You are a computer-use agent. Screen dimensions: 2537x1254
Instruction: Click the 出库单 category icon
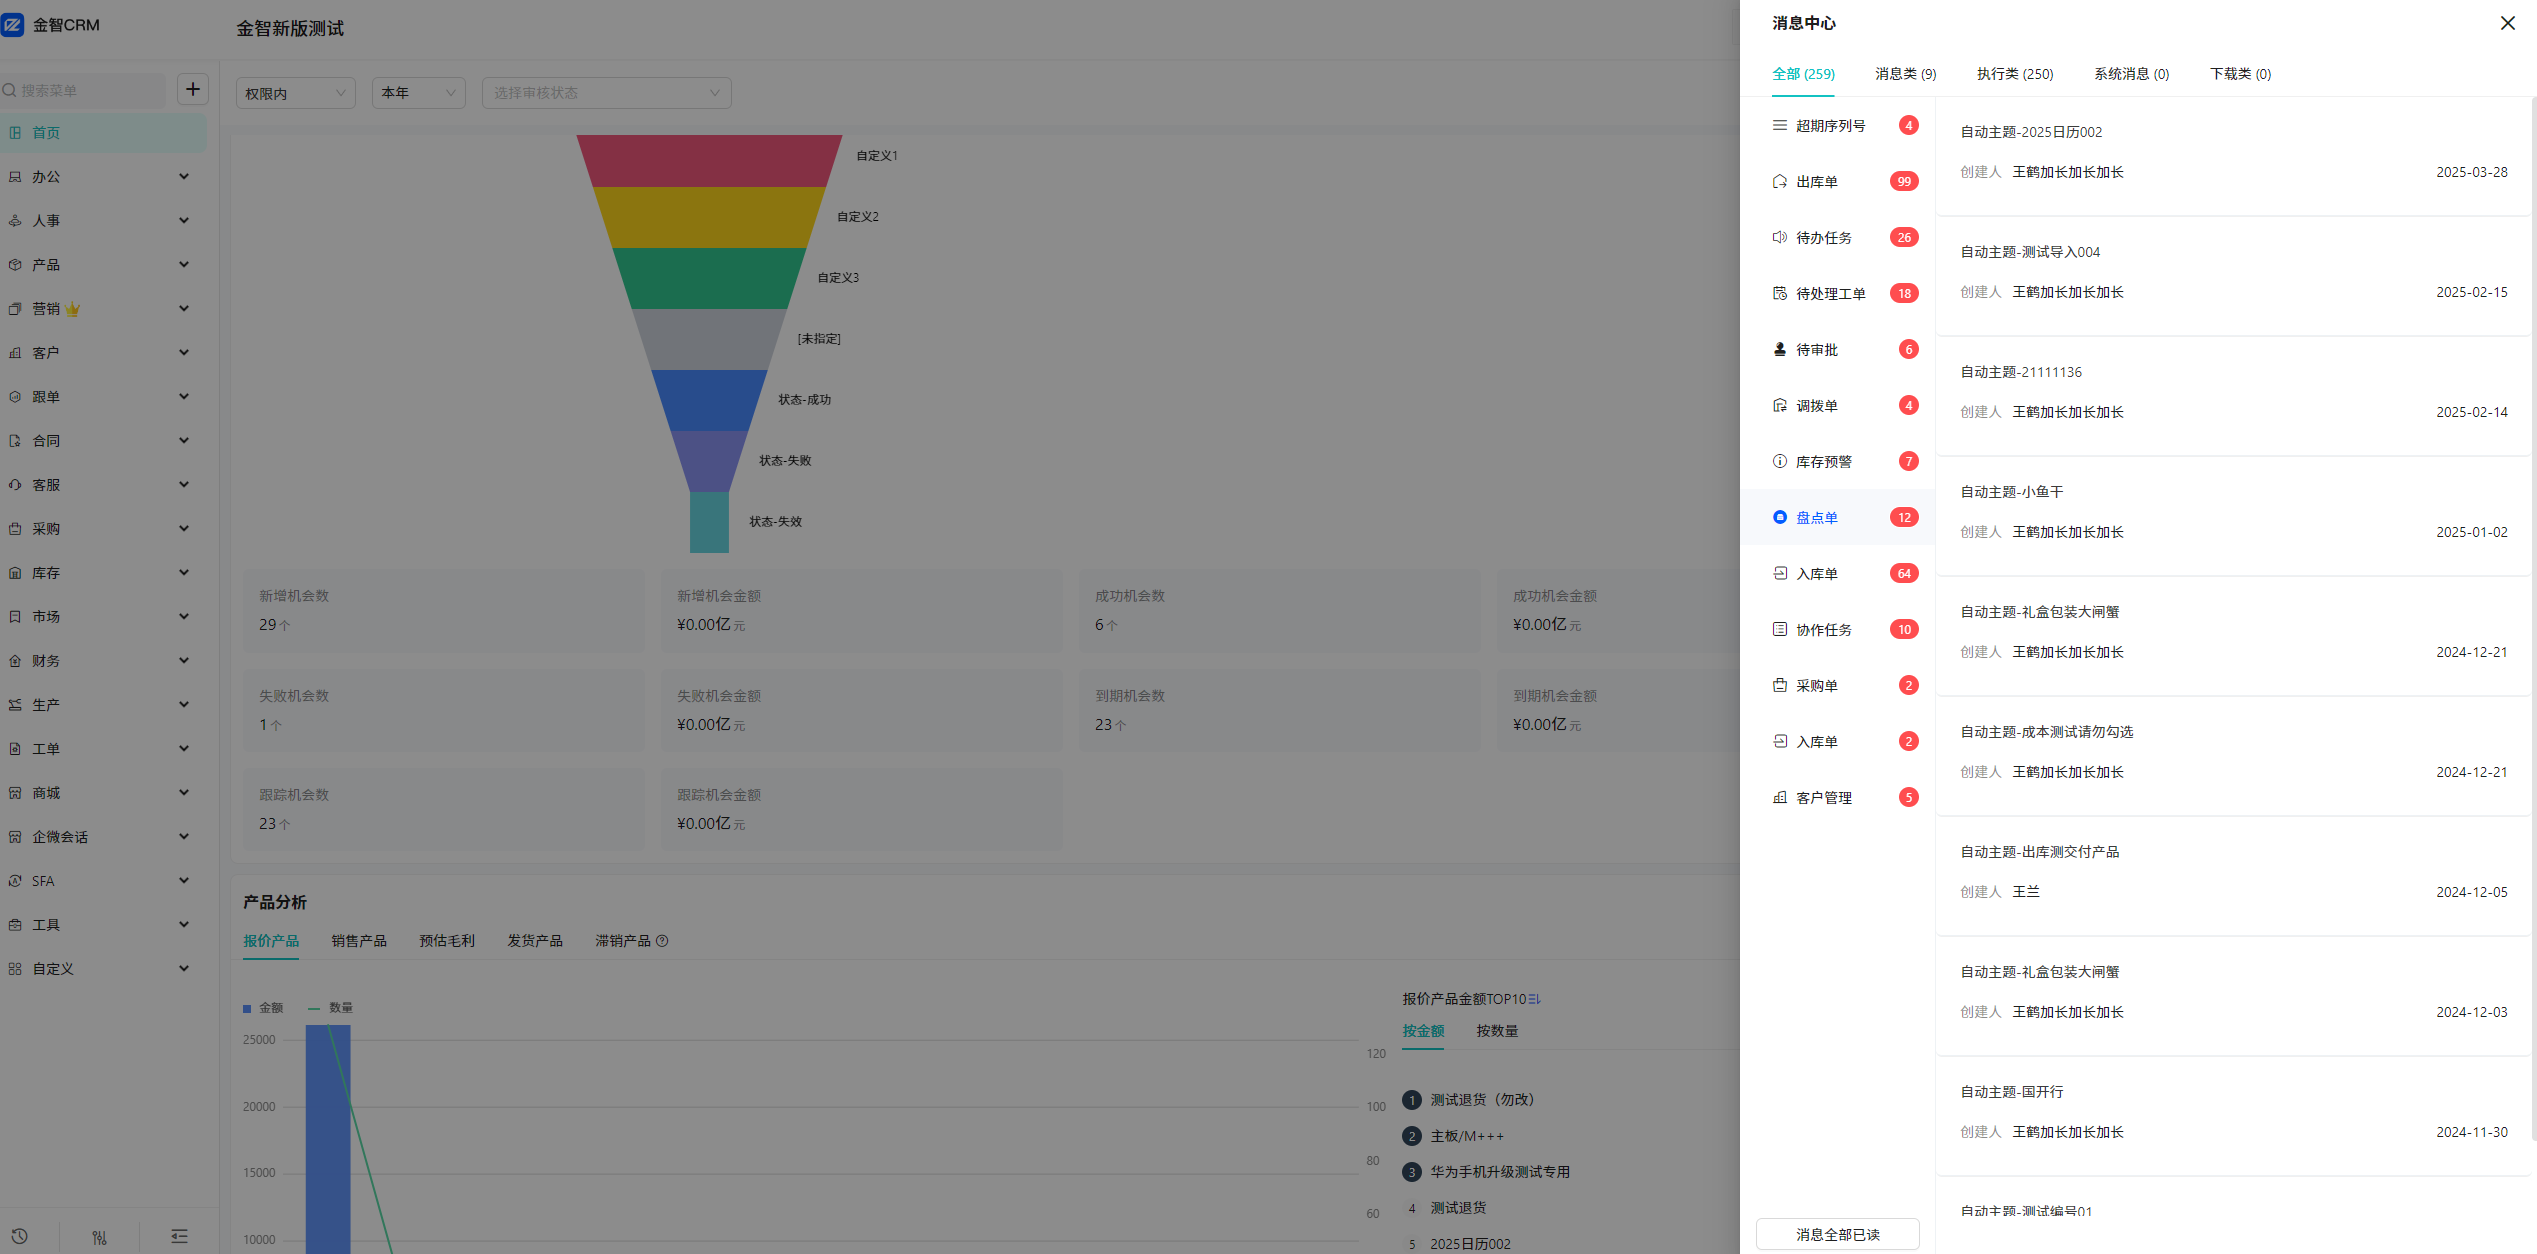click(1779, 181)
